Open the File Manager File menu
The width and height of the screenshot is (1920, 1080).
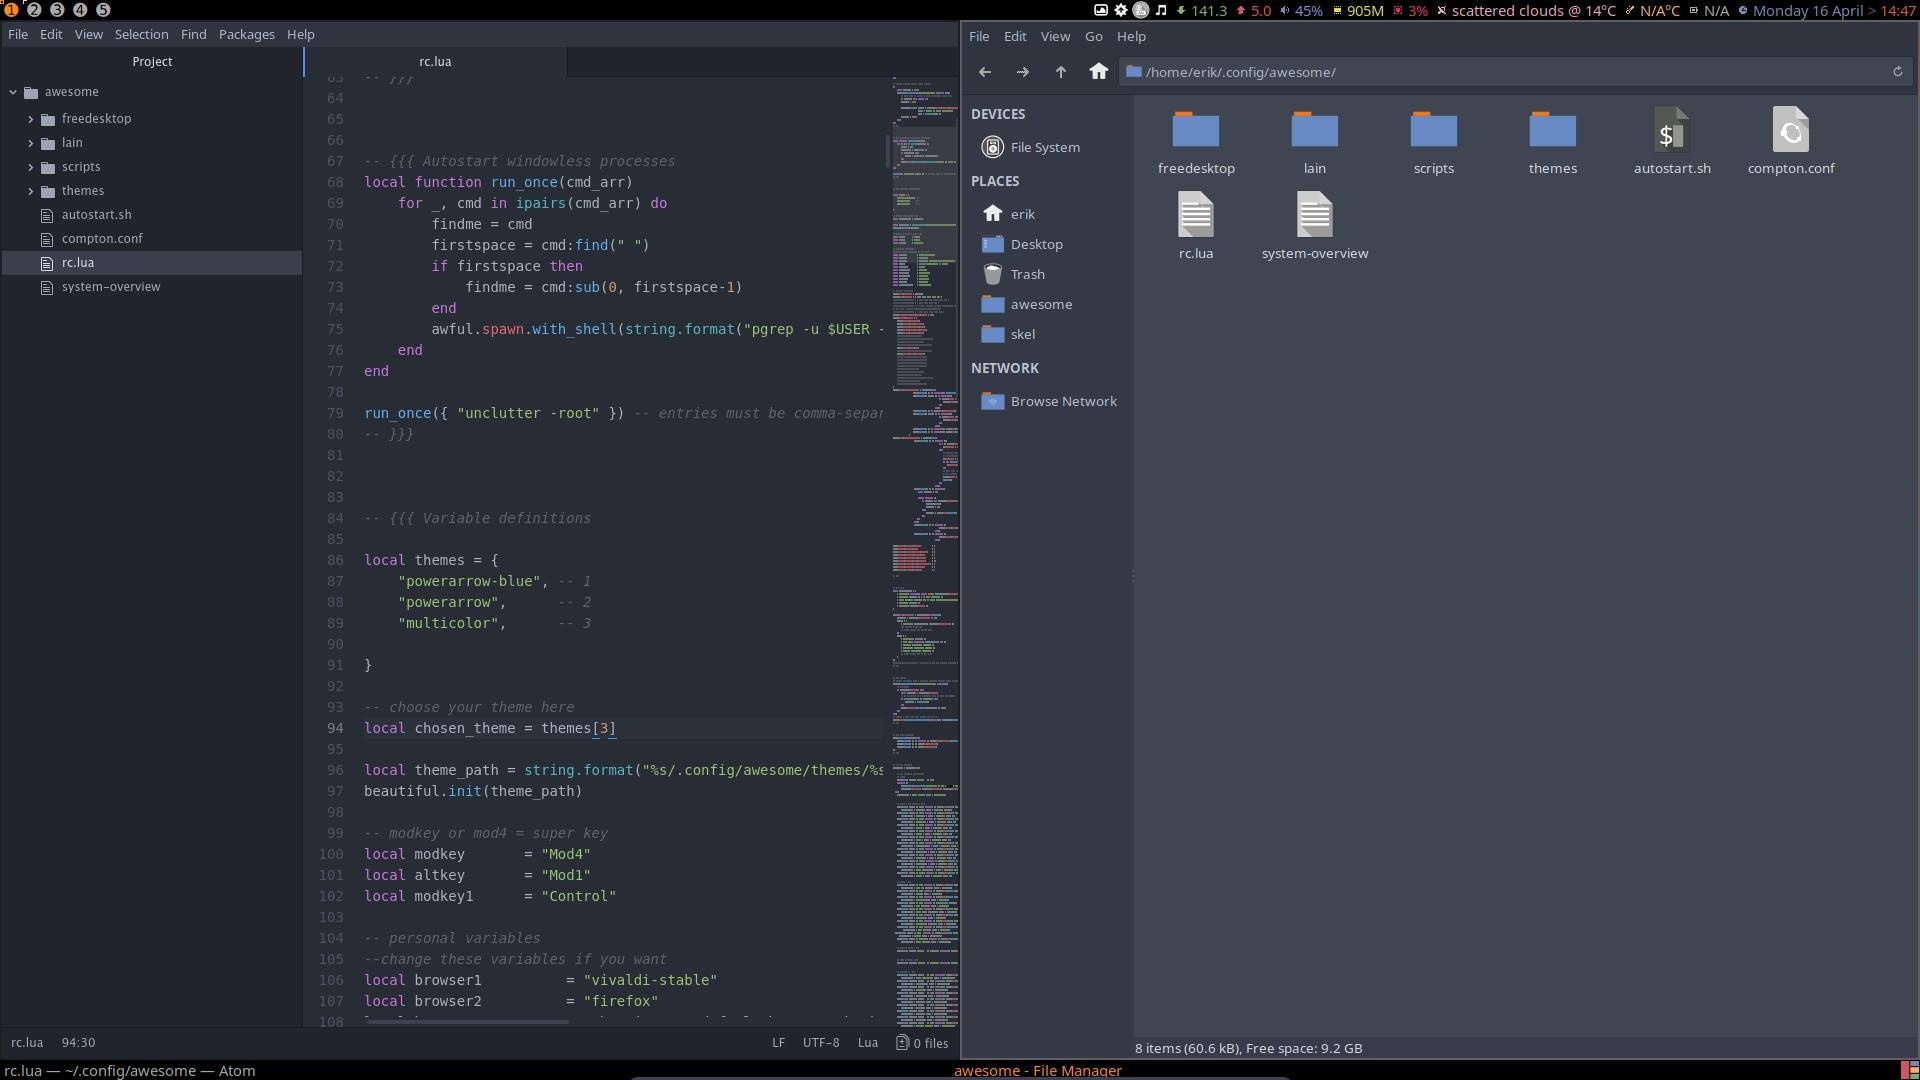click(x=979, y=36)
